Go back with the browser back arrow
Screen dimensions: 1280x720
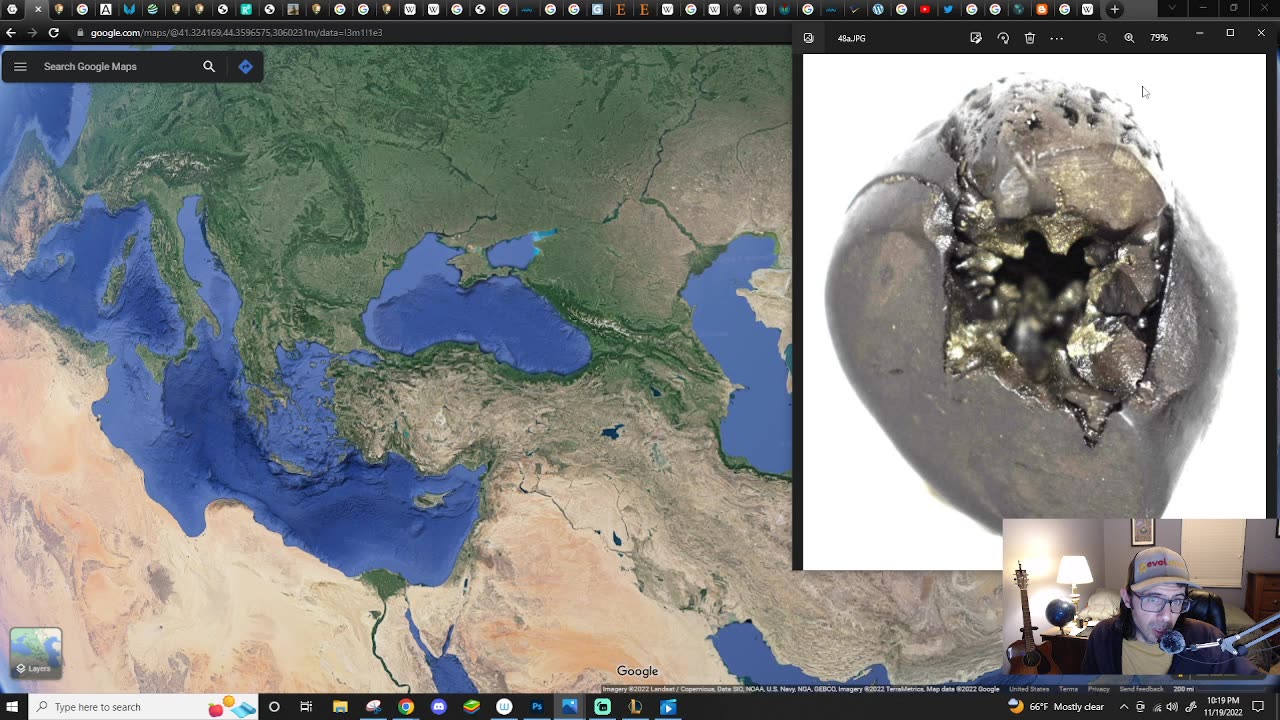[x=11, y=33]
